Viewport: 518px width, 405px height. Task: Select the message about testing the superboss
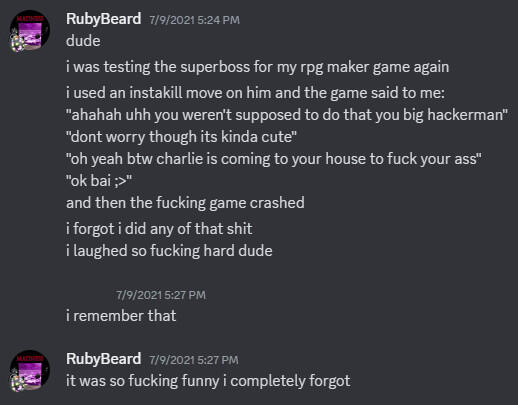pyautogui.click(x=258, y=67)
